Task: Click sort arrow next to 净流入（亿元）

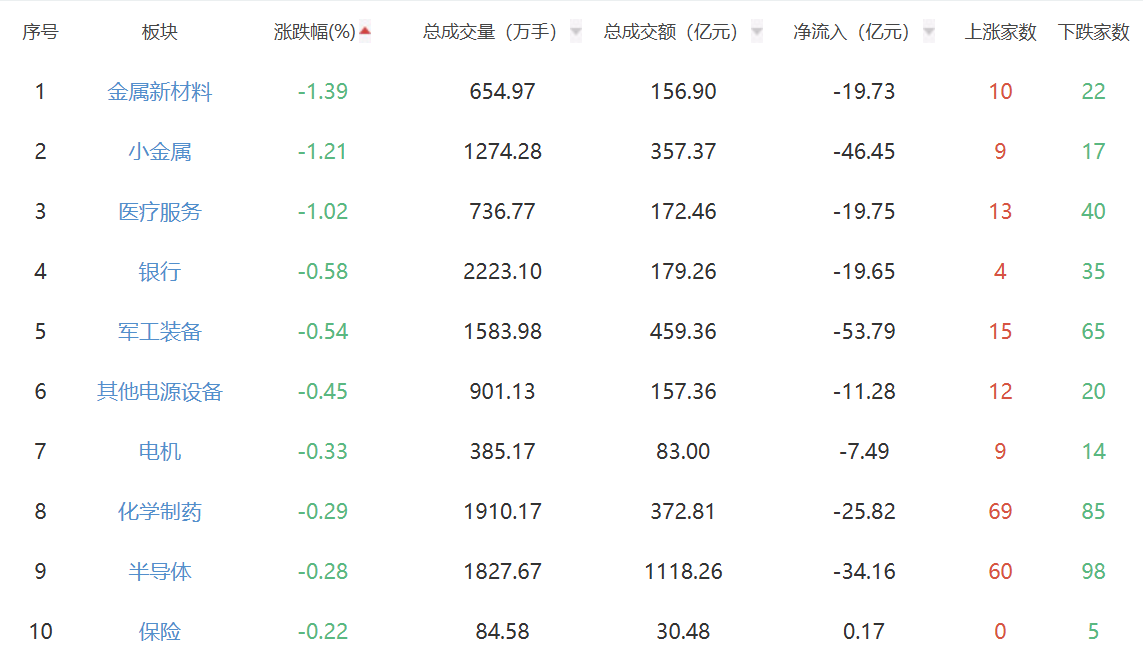Action: [929, 32]
